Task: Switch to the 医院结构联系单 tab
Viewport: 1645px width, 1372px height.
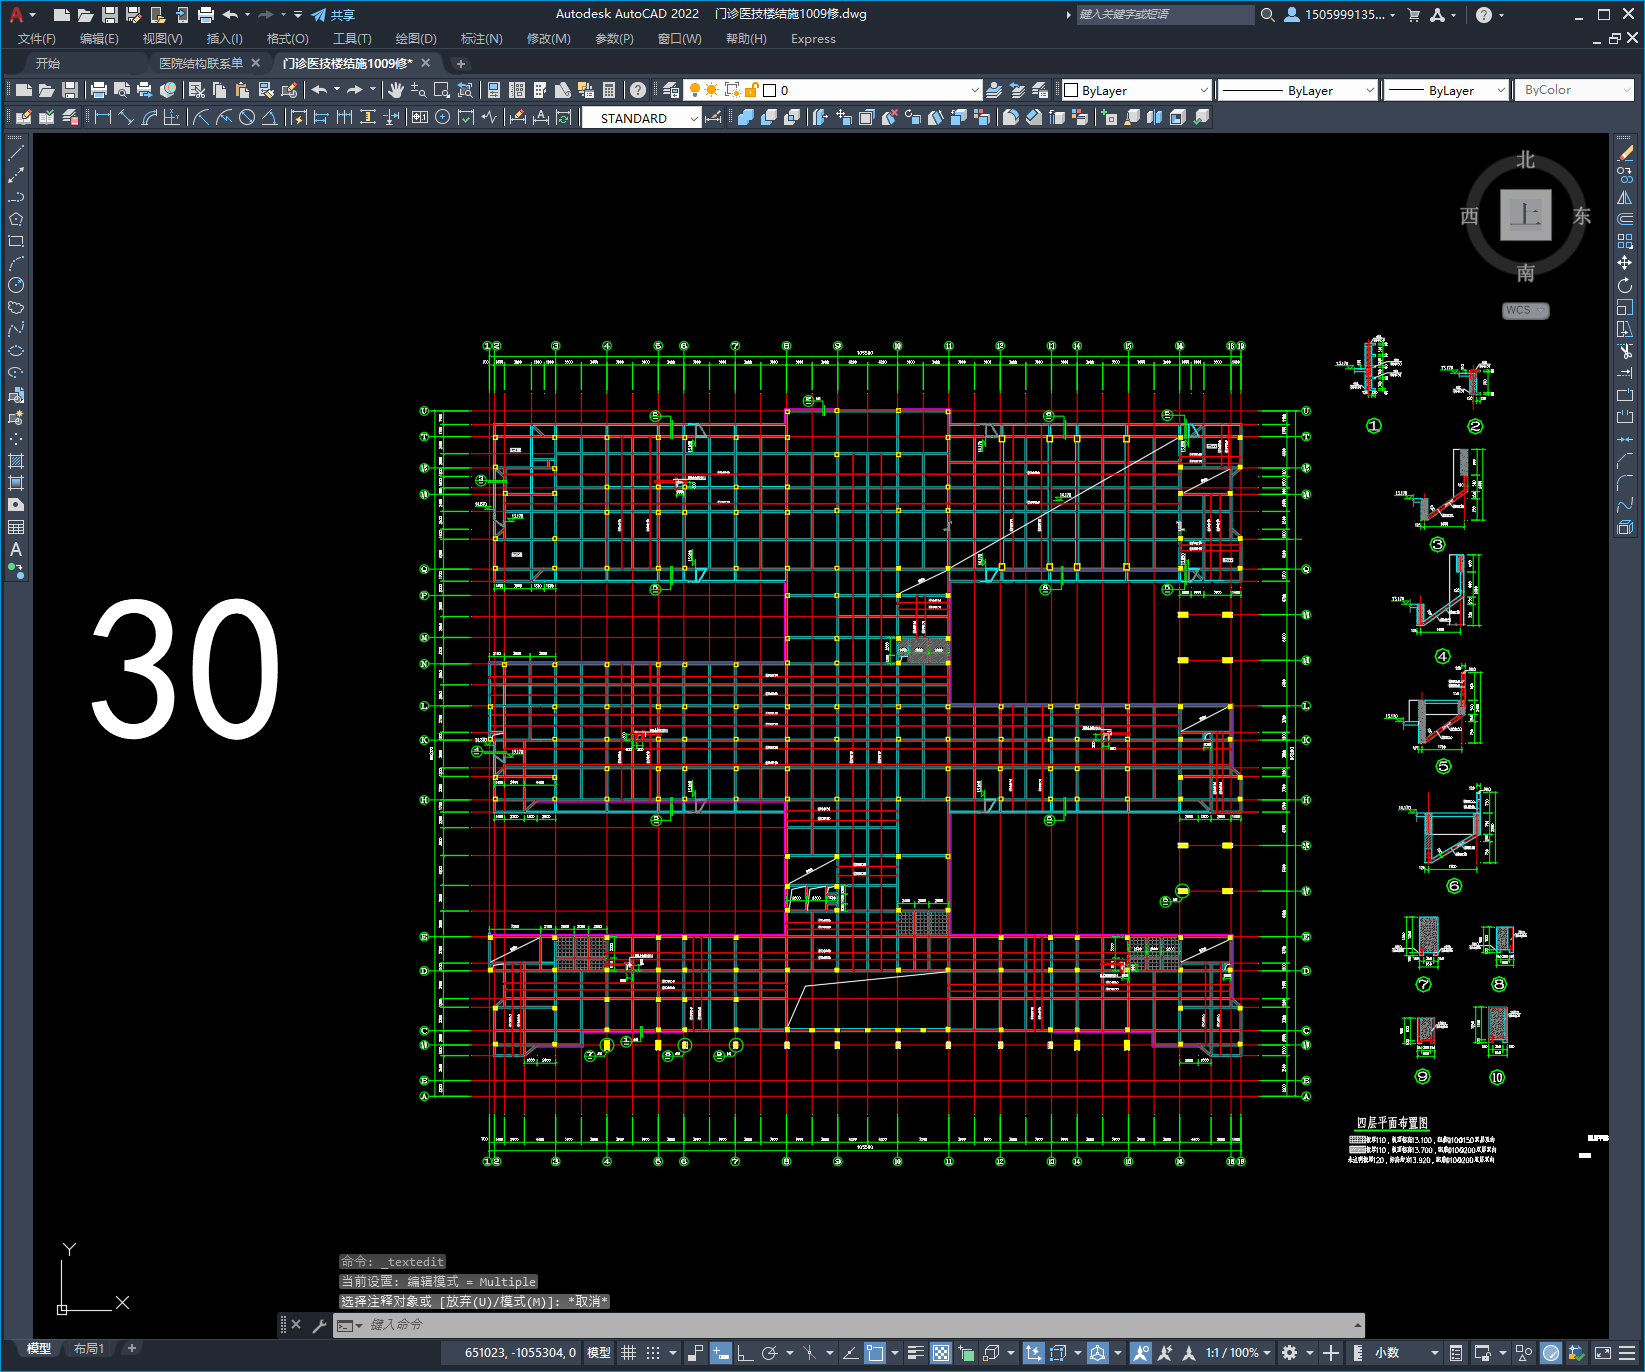Action: [201, 63]
